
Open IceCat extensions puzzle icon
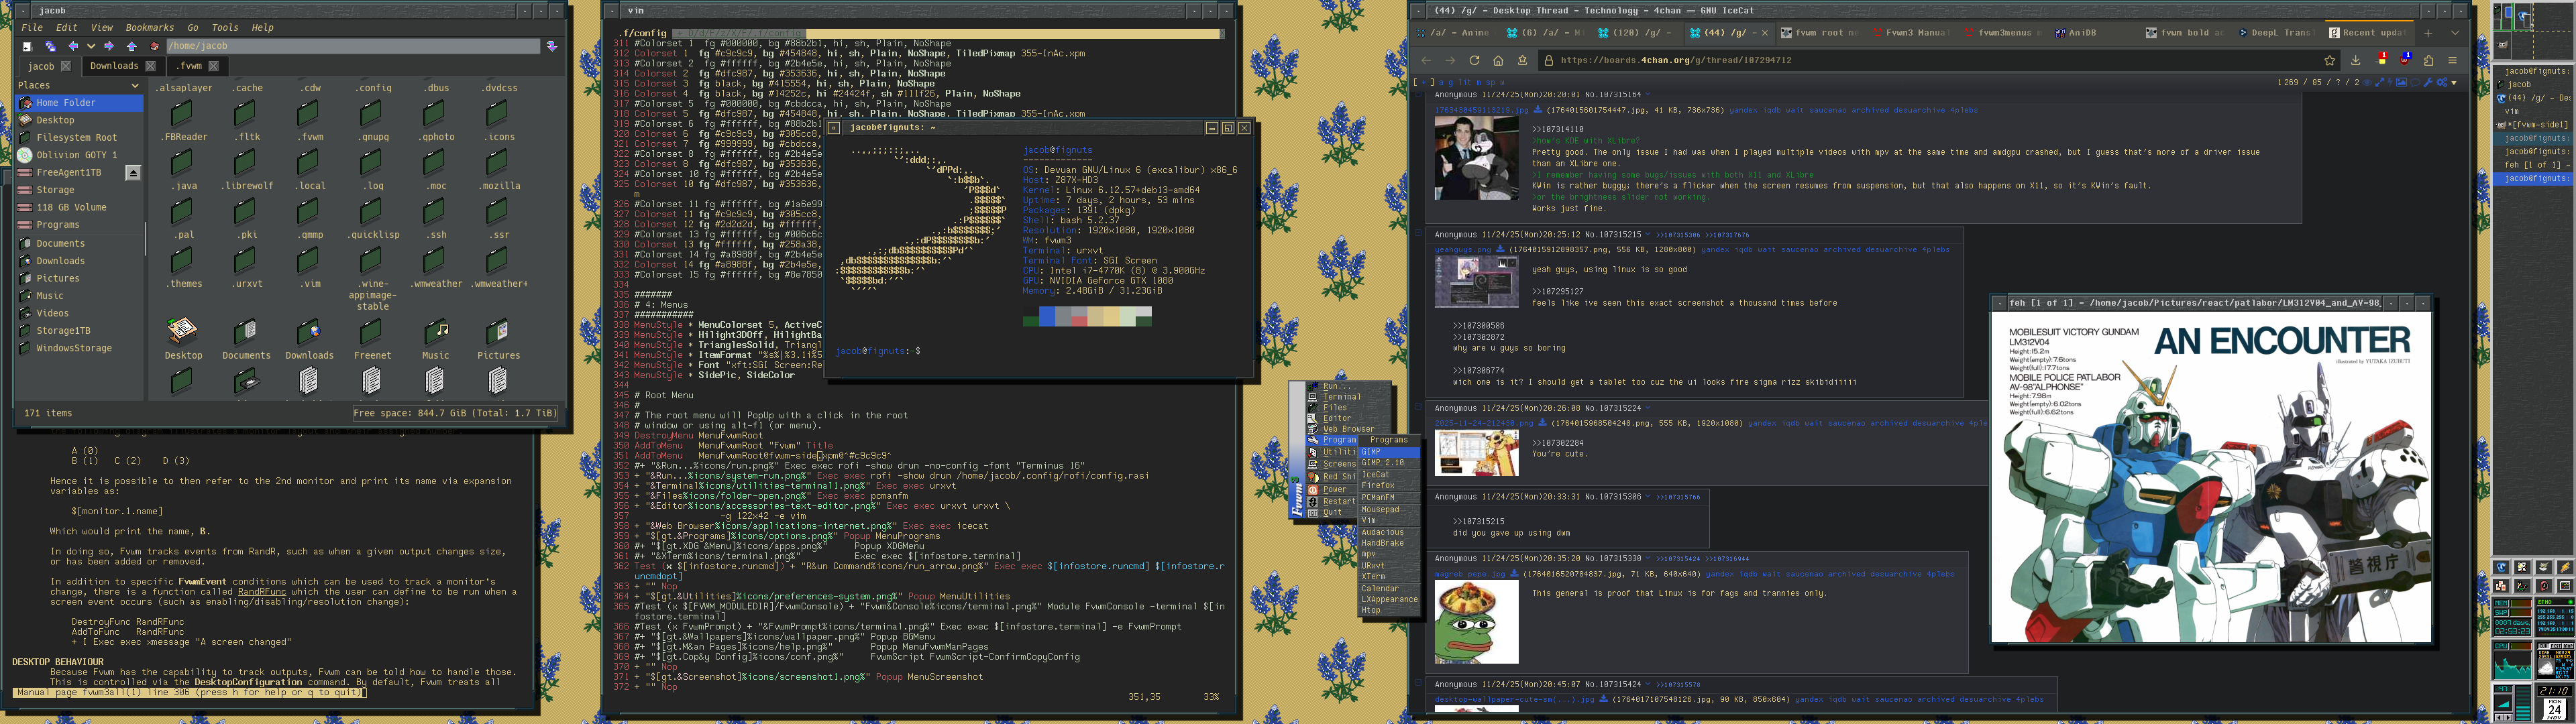point(2428,60)
